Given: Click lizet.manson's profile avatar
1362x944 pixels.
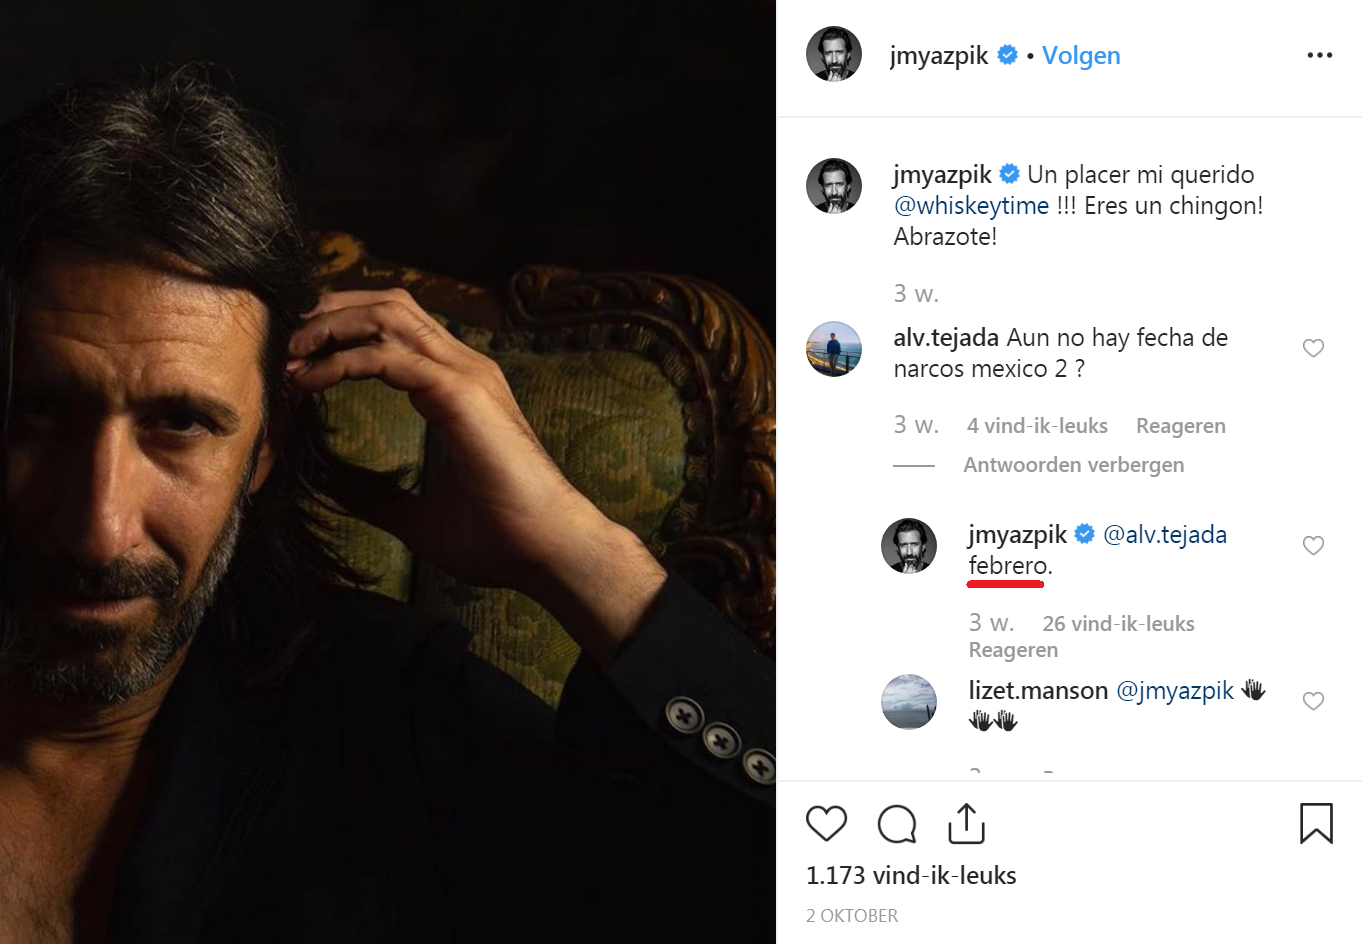Looking at the screenshot, I should [x=909, y=701].
